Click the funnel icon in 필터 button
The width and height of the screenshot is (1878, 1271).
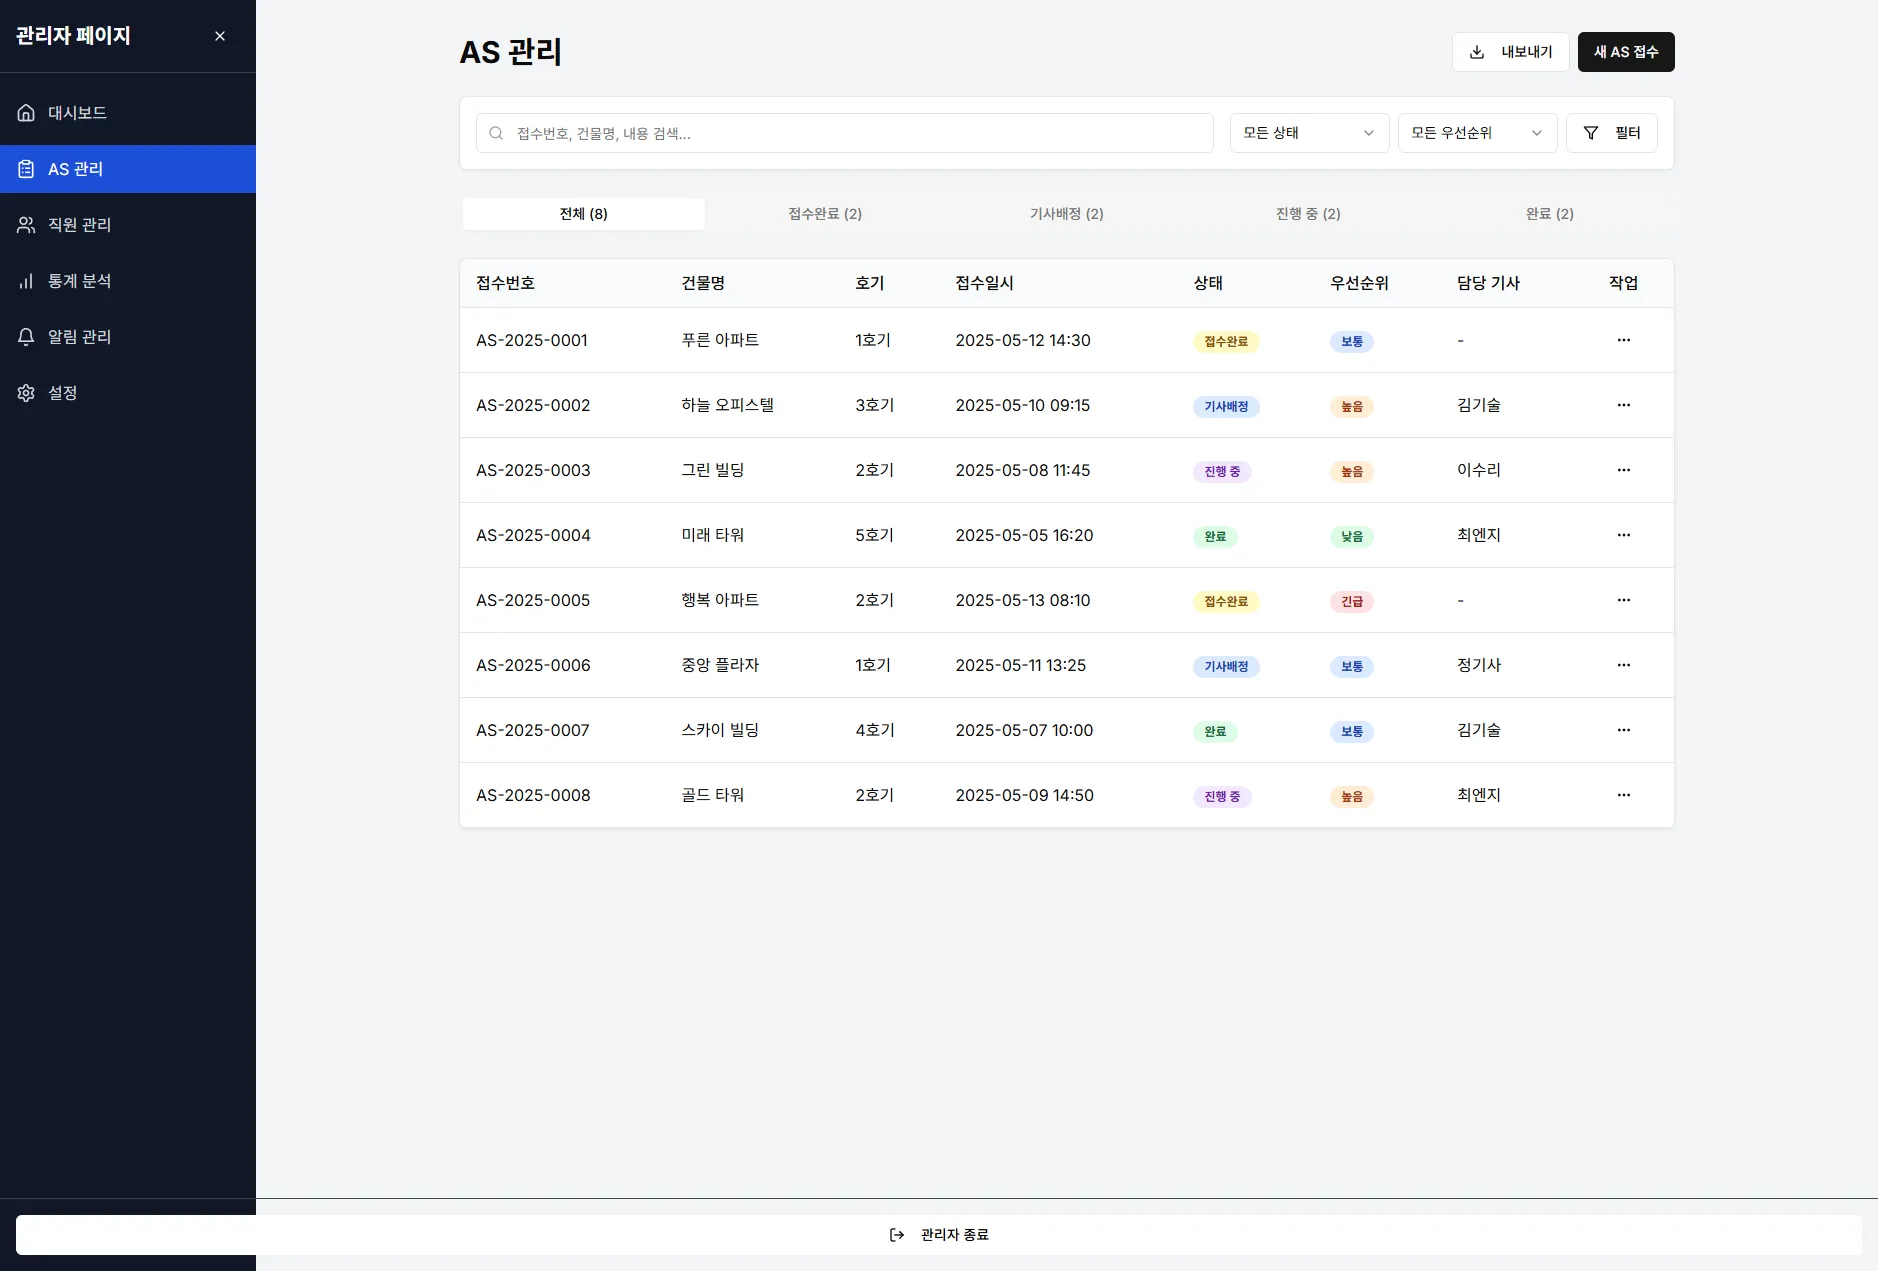1591,133
